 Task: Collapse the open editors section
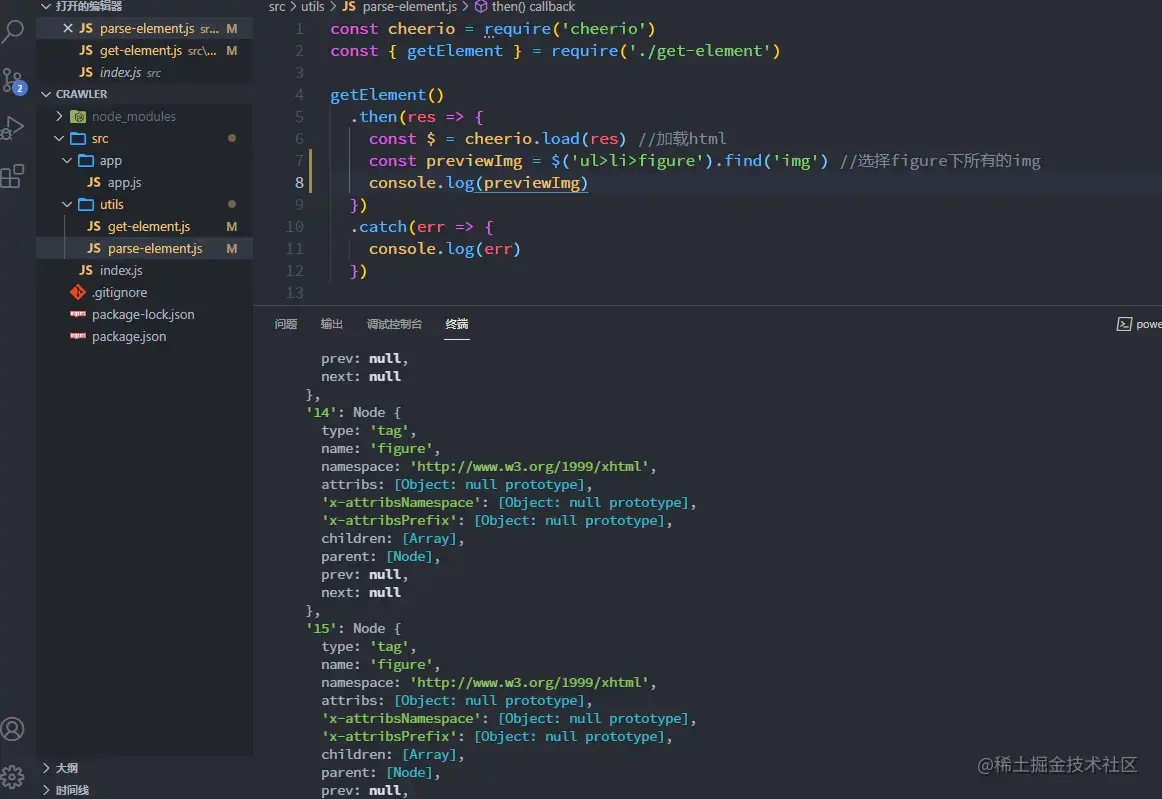coord(46,6)
